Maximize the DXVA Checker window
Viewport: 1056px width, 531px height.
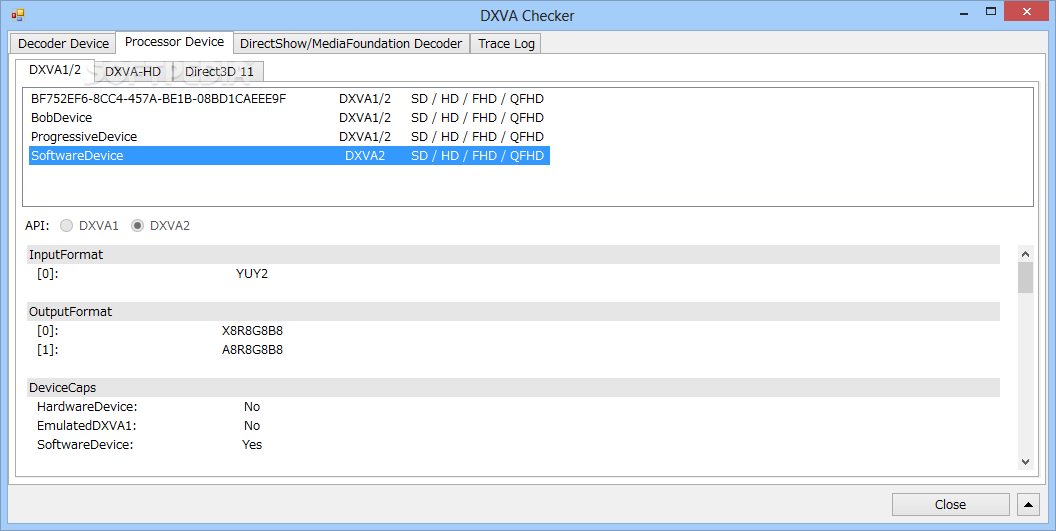click(991, 11)
